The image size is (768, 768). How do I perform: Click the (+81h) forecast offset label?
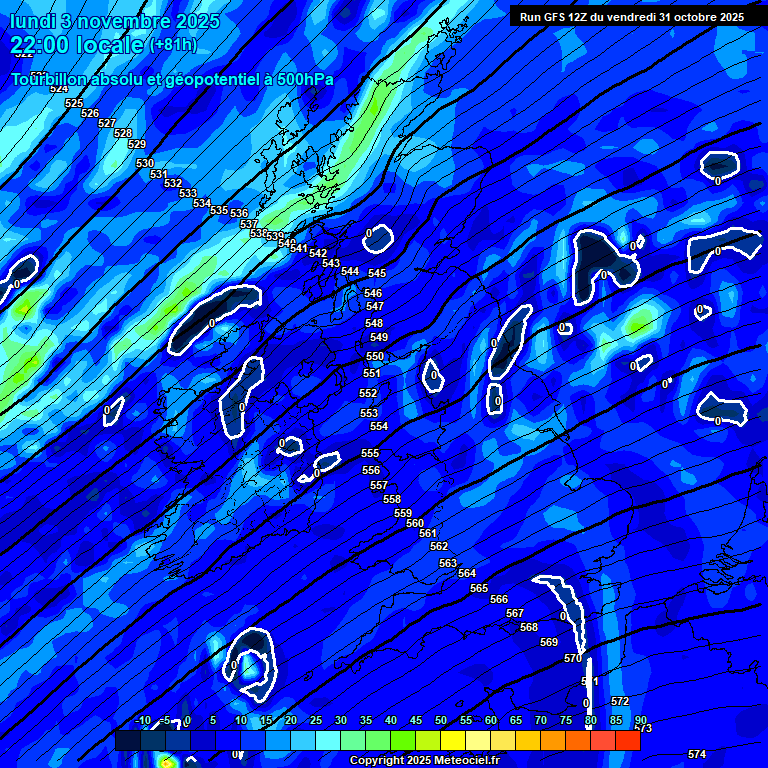coord(173,45)
